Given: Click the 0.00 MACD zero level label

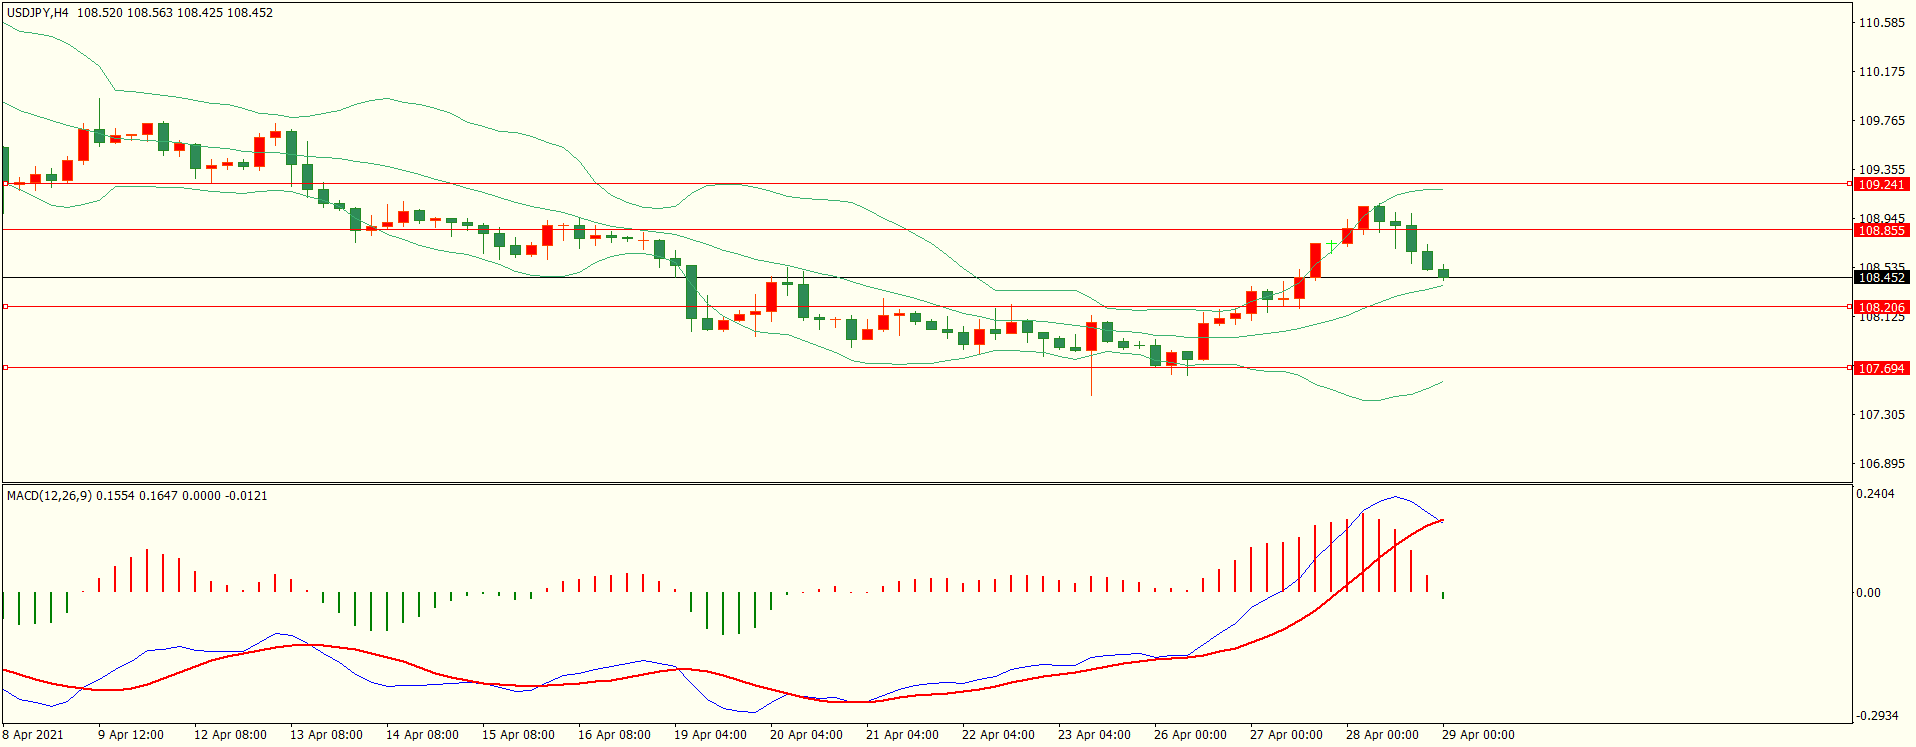Looking at the screenshot, I should (1868, 593).
